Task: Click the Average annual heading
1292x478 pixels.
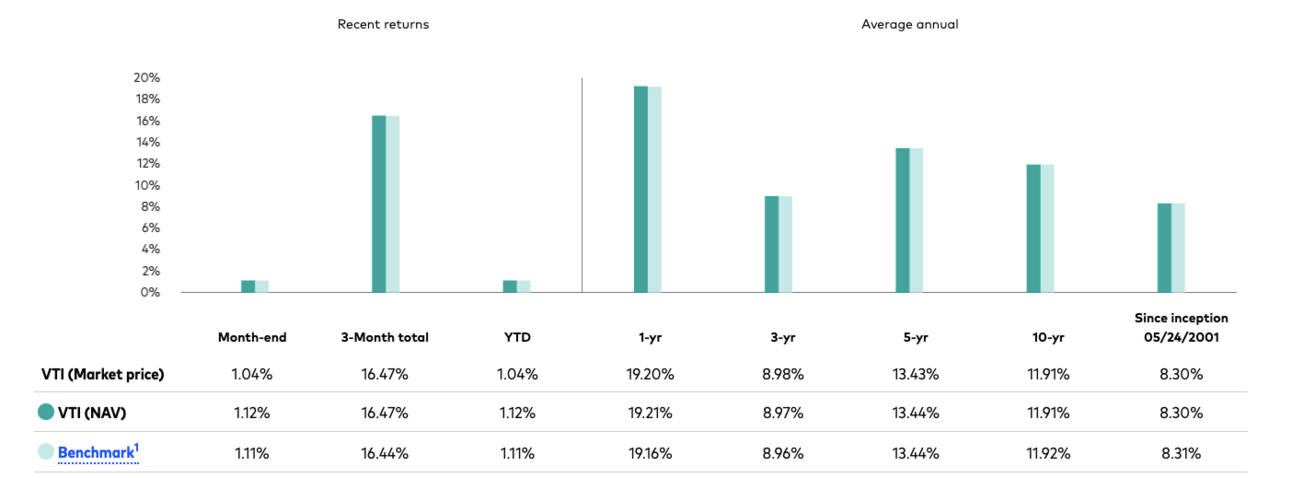Action: point(909,24)
